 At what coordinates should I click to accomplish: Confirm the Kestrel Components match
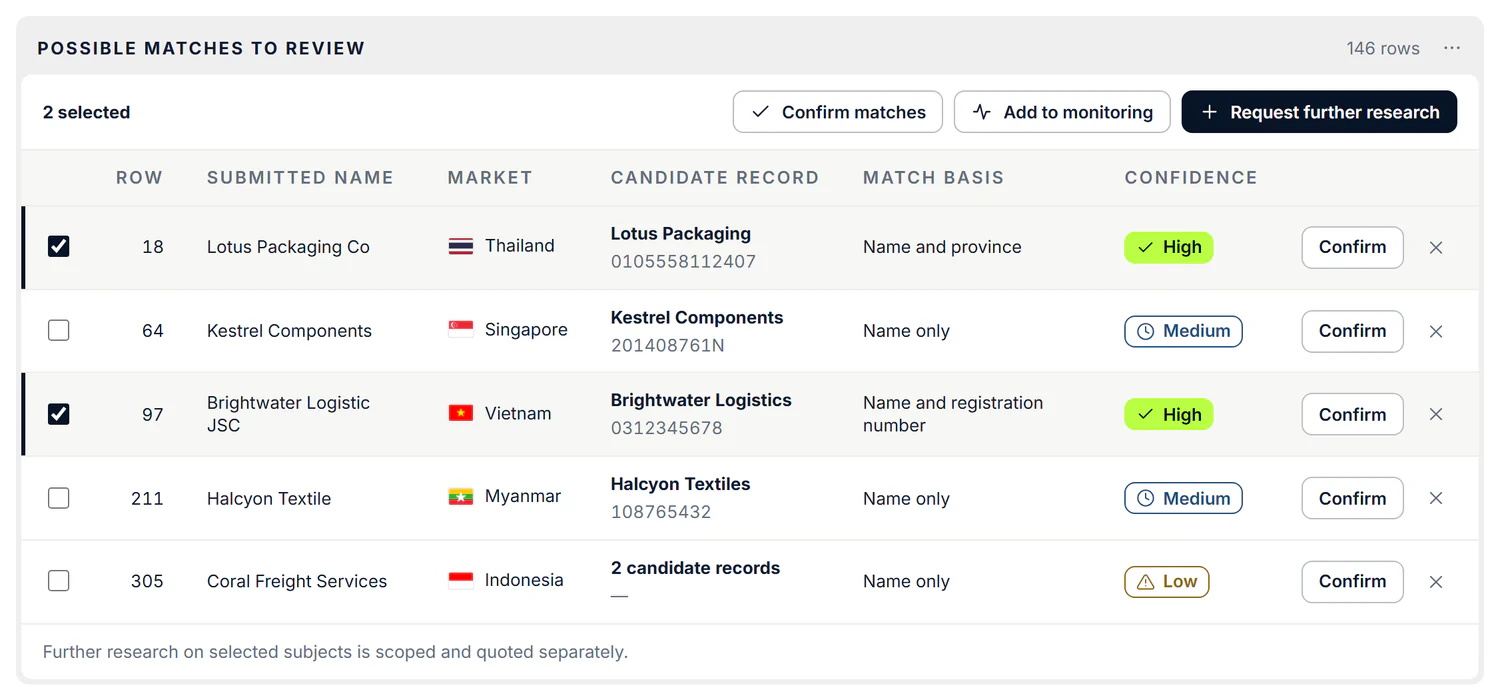click(1352, 331)
